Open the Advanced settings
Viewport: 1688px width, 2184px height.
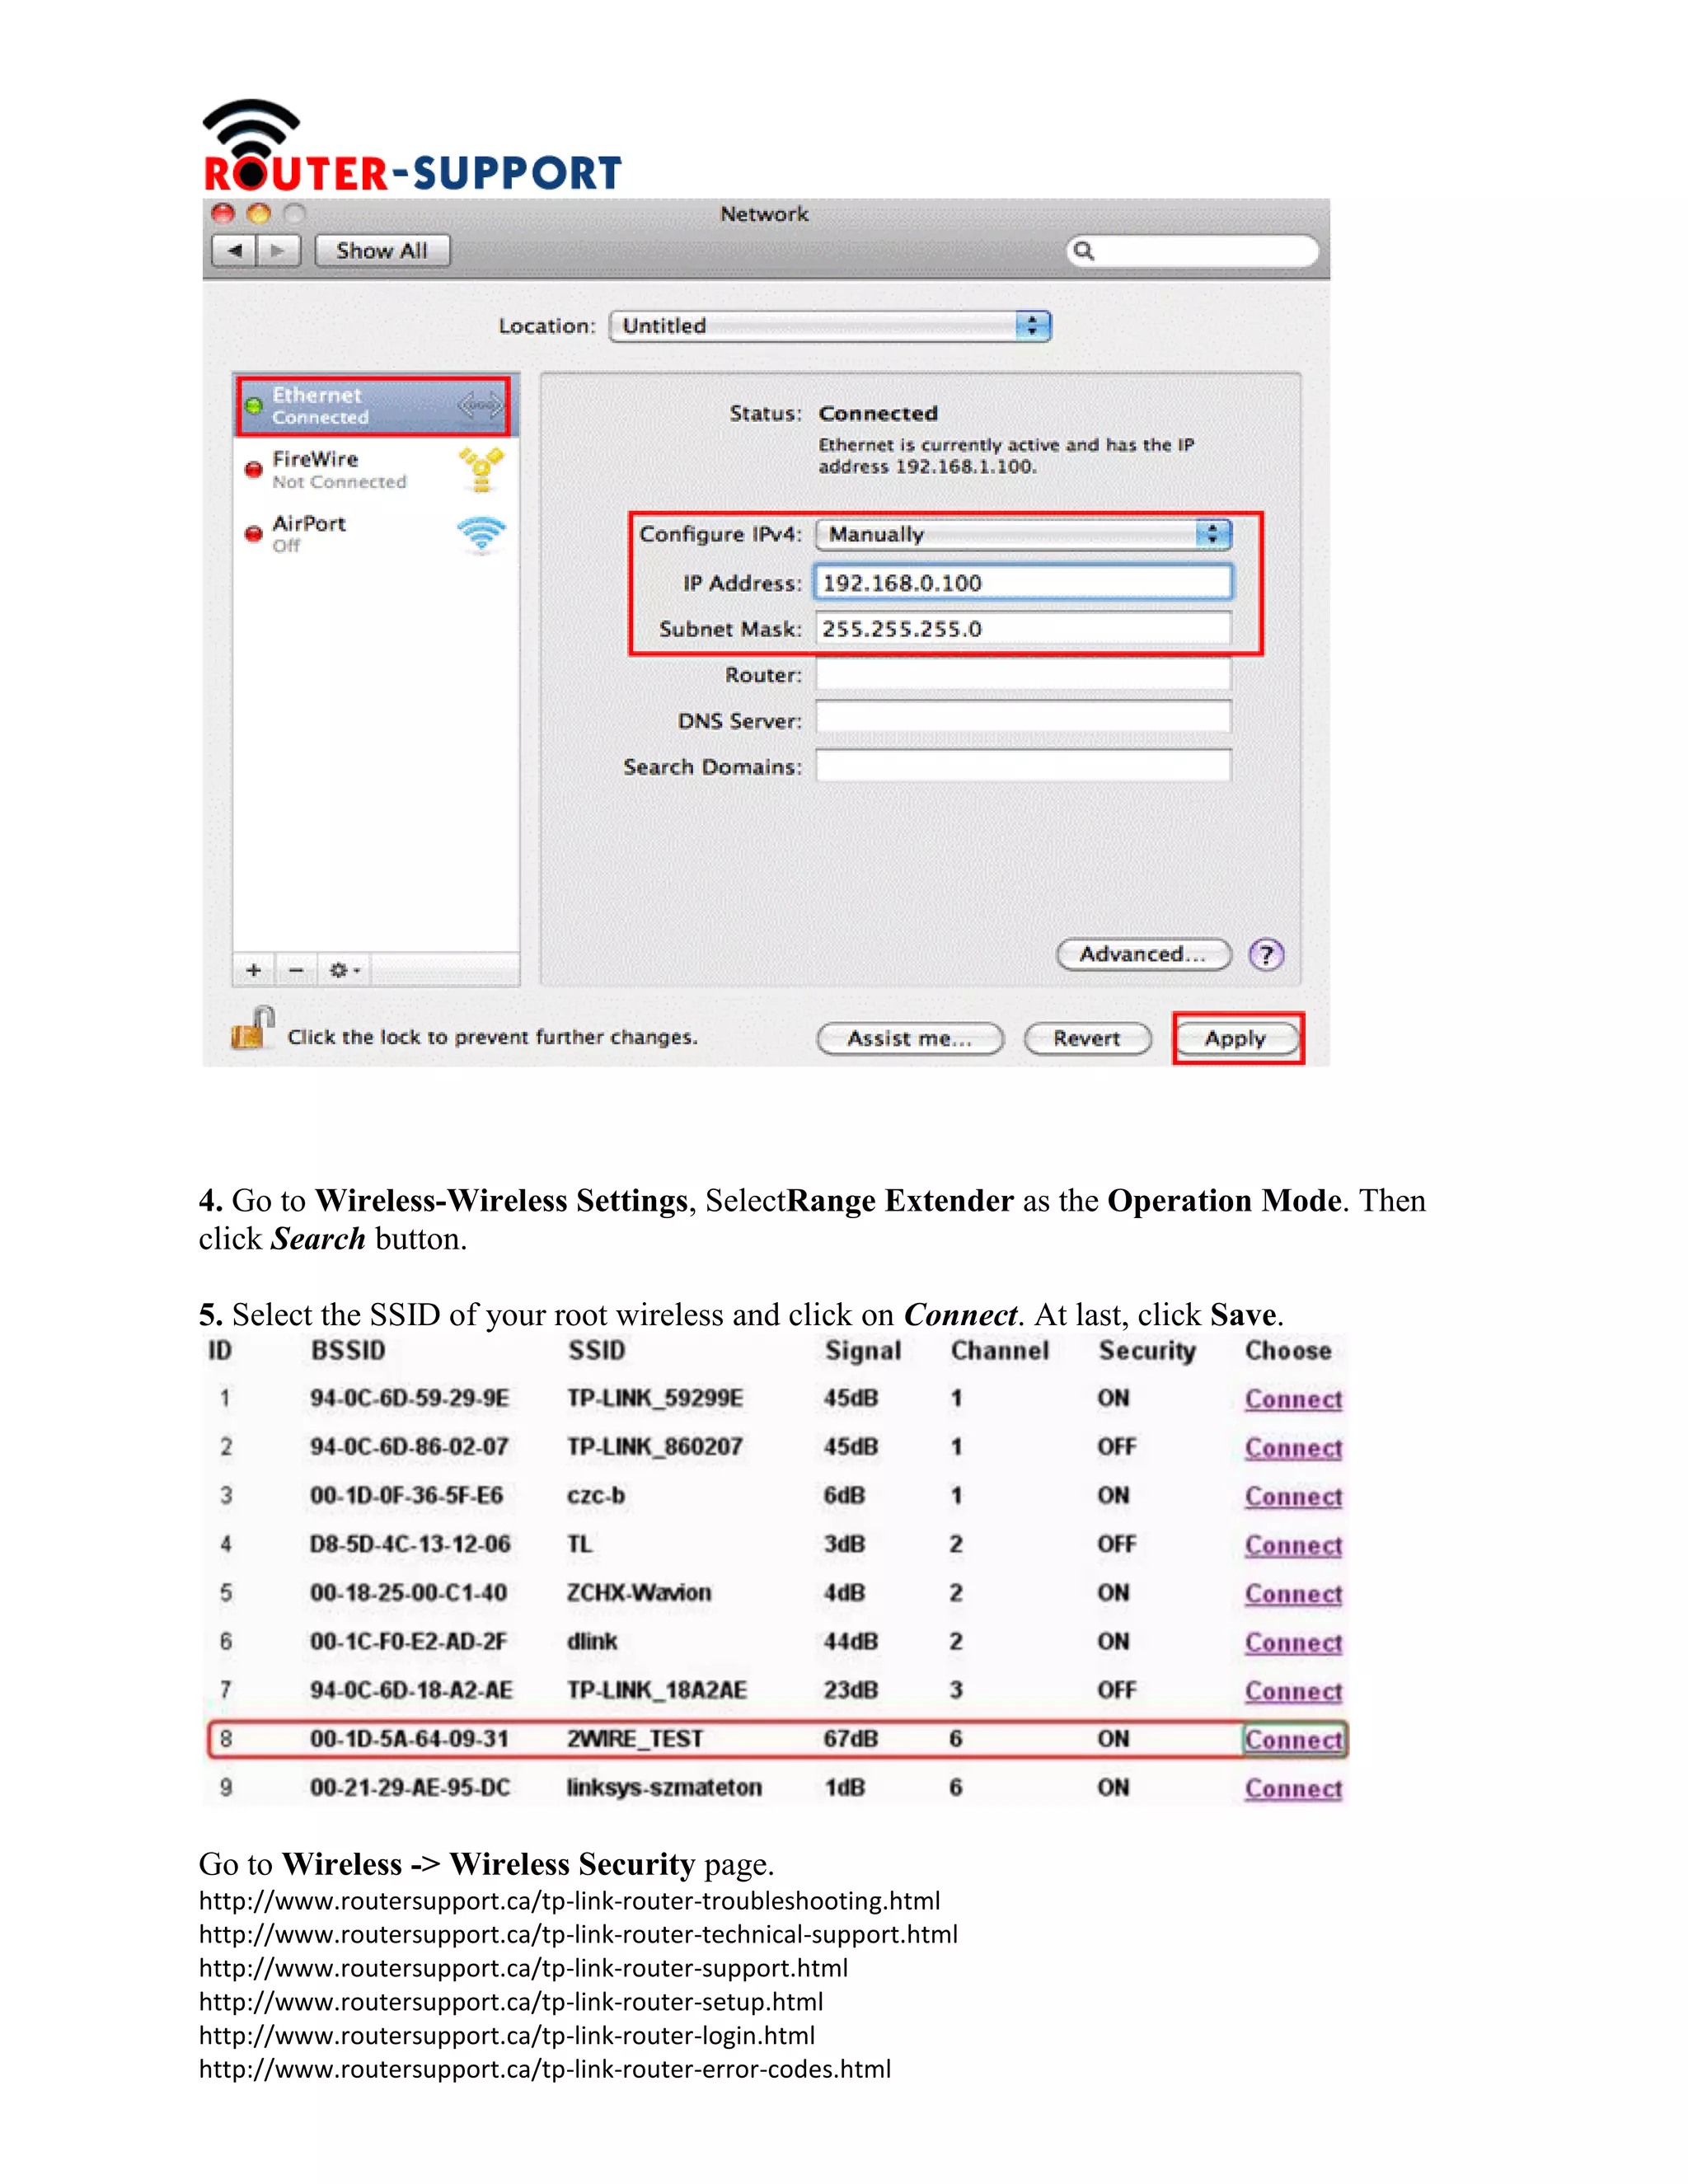pyautogui.click(x=1143, y=954)
